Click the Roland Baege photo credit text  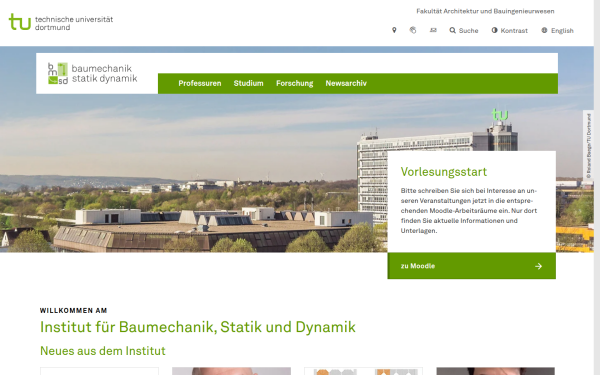click(589, 146)
